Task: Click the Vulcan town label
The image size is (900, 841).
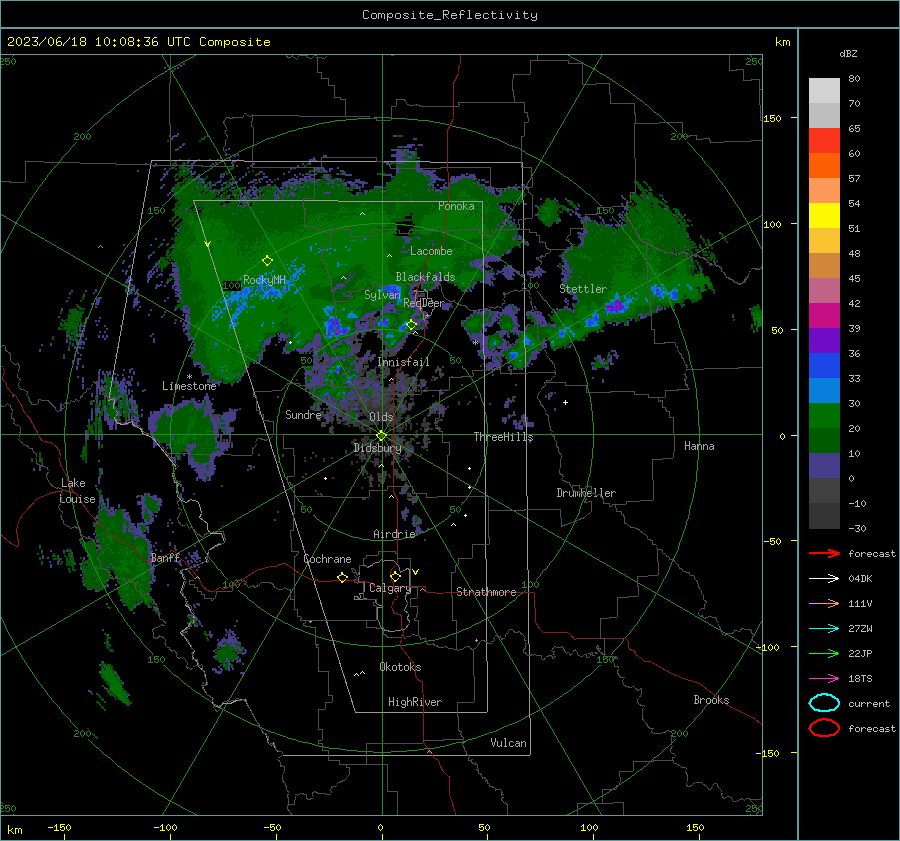Action: click(509, 743)
